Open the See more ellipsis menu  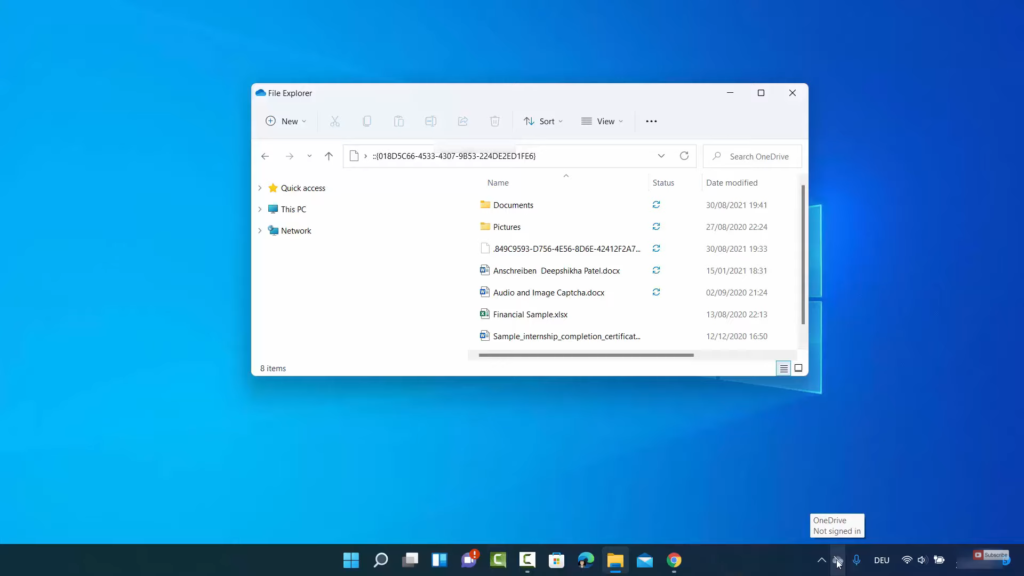651,121
